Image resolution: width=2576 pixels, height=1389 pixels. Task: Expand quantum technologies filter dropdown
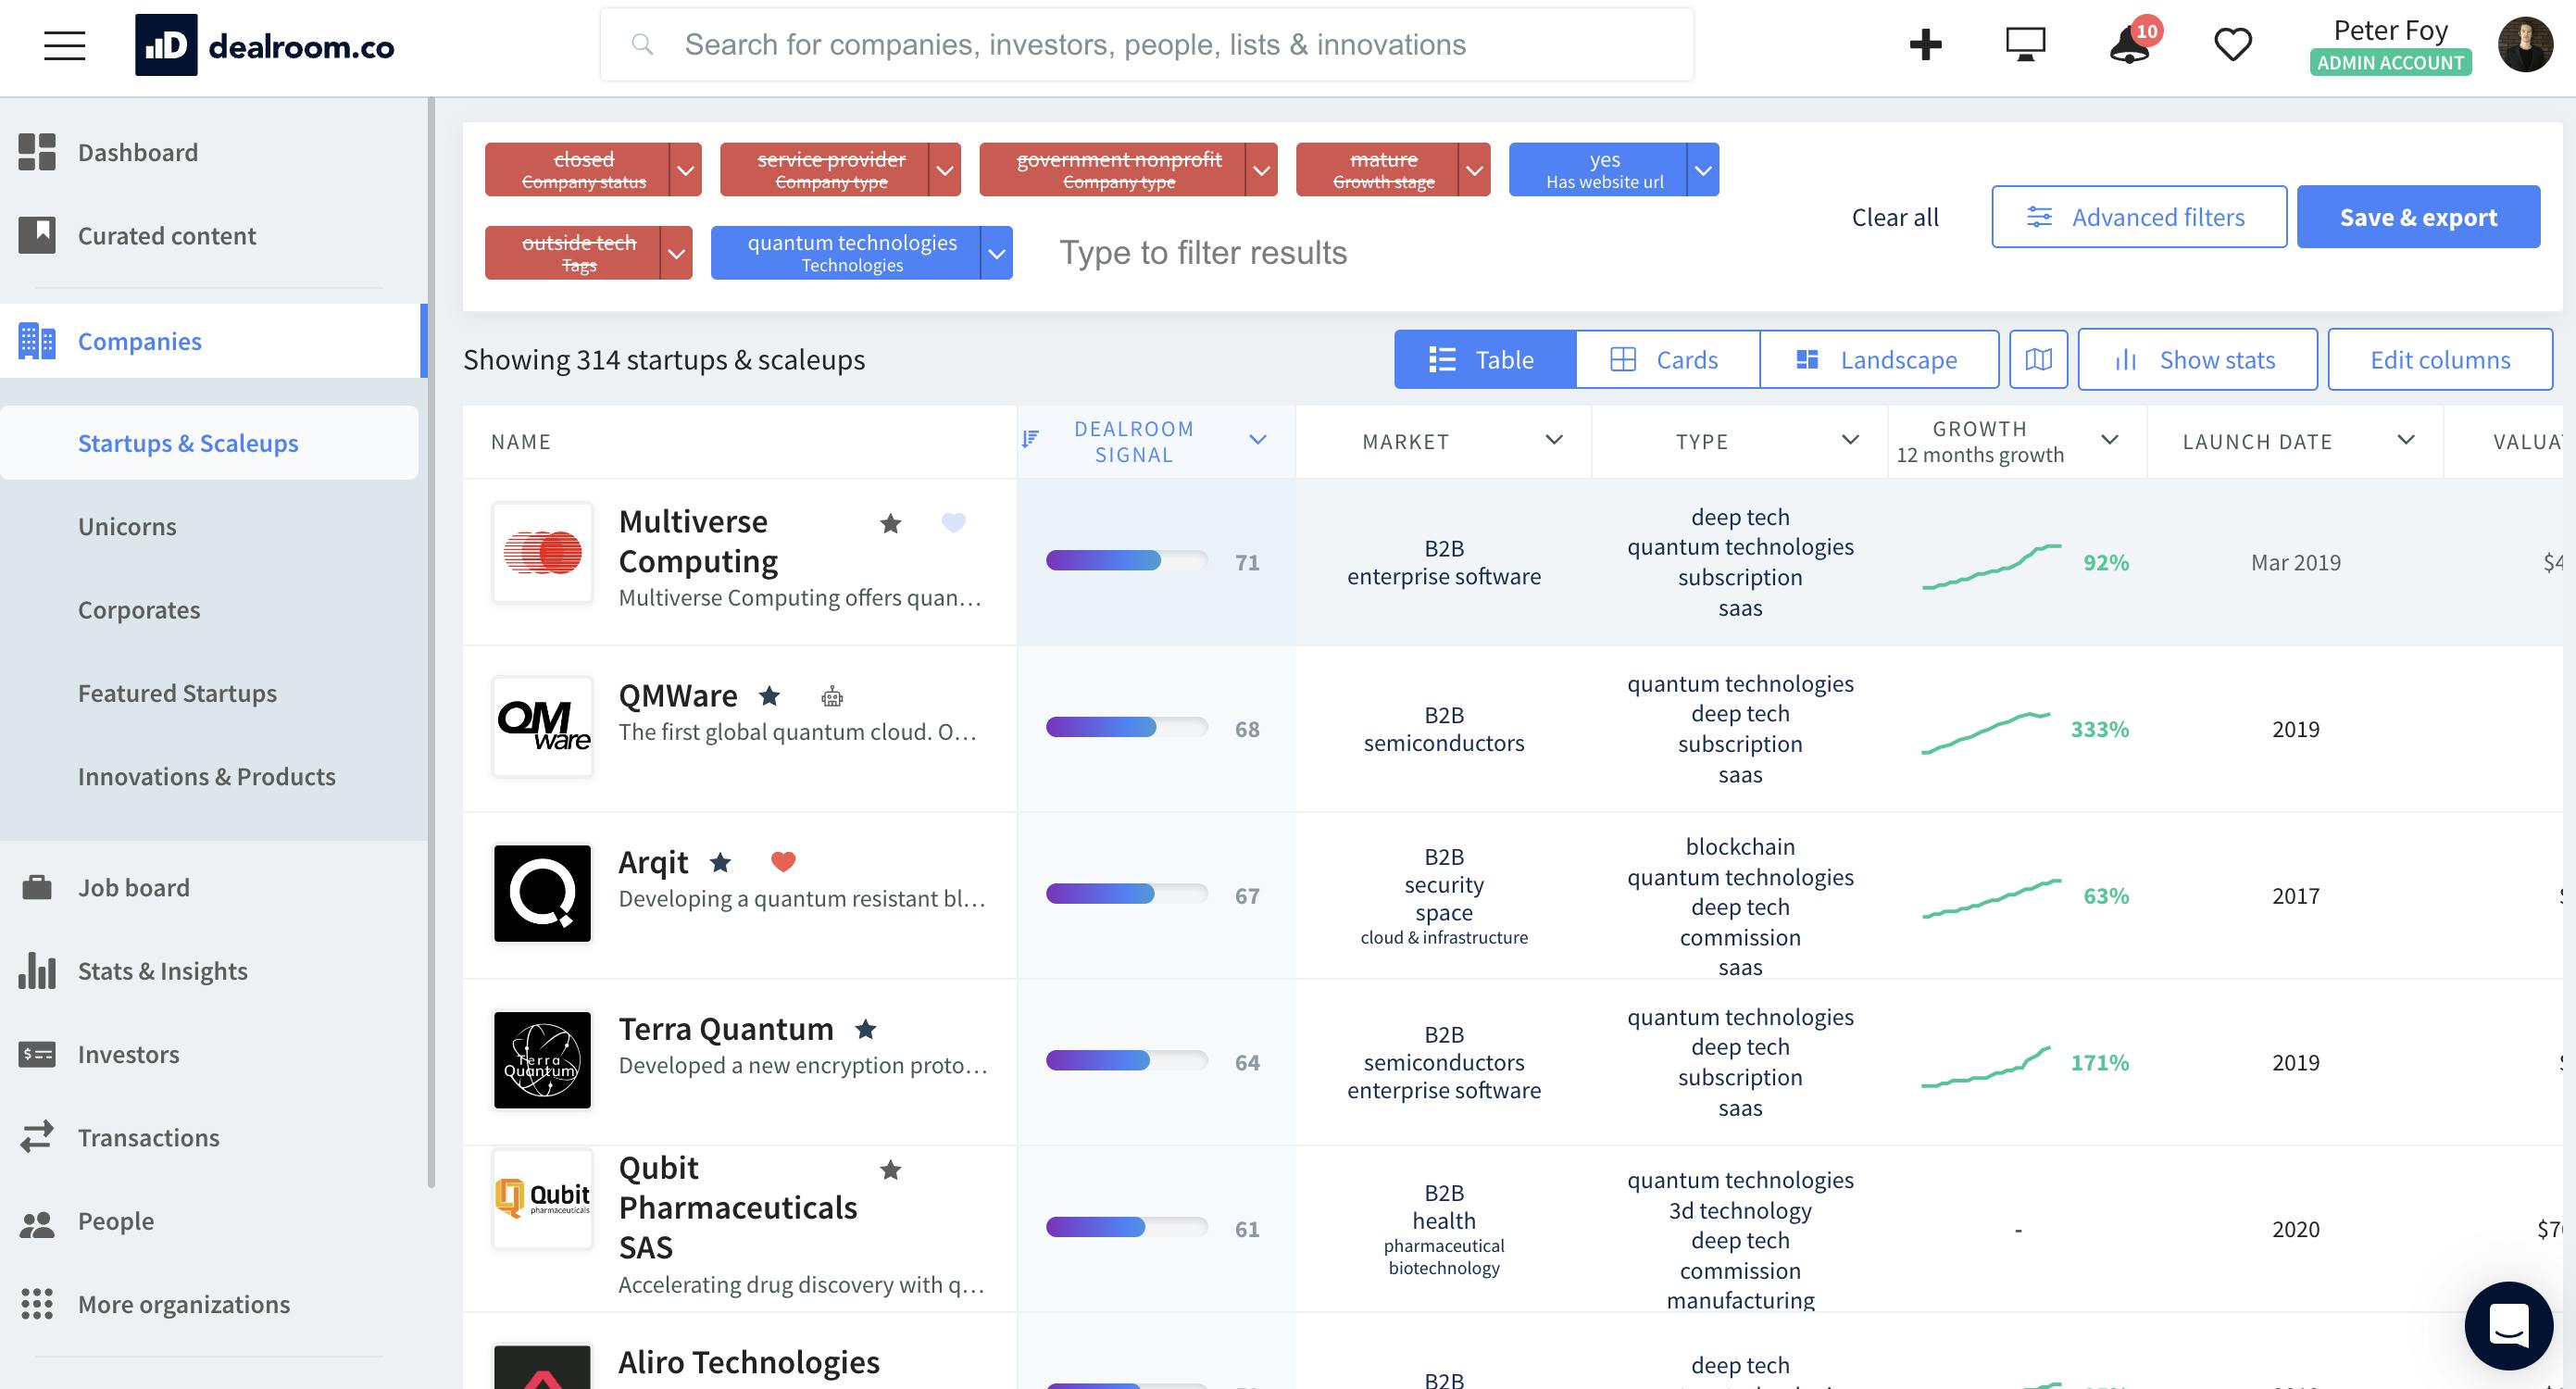pyautogui.click(x=996, y=253)
